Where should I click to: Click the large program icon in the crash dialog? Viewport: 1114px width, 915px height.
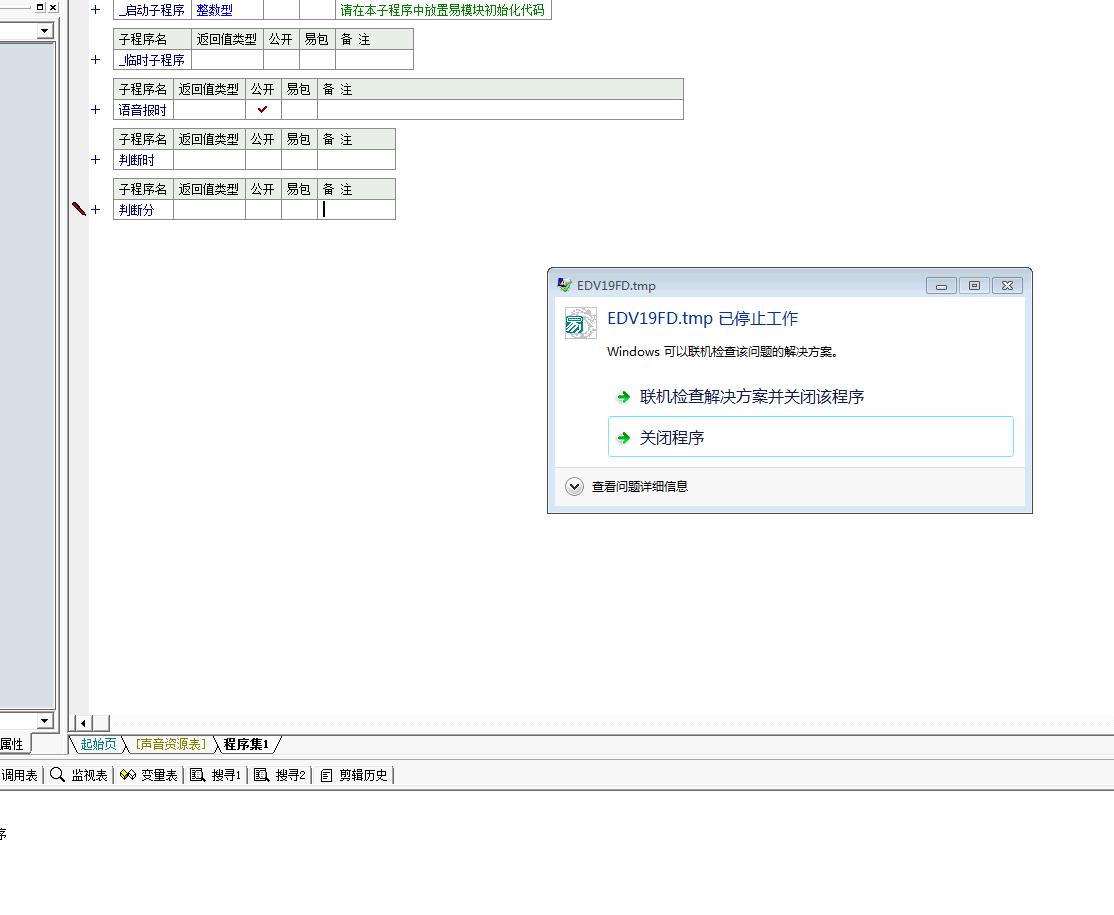(x=580, y=323)
